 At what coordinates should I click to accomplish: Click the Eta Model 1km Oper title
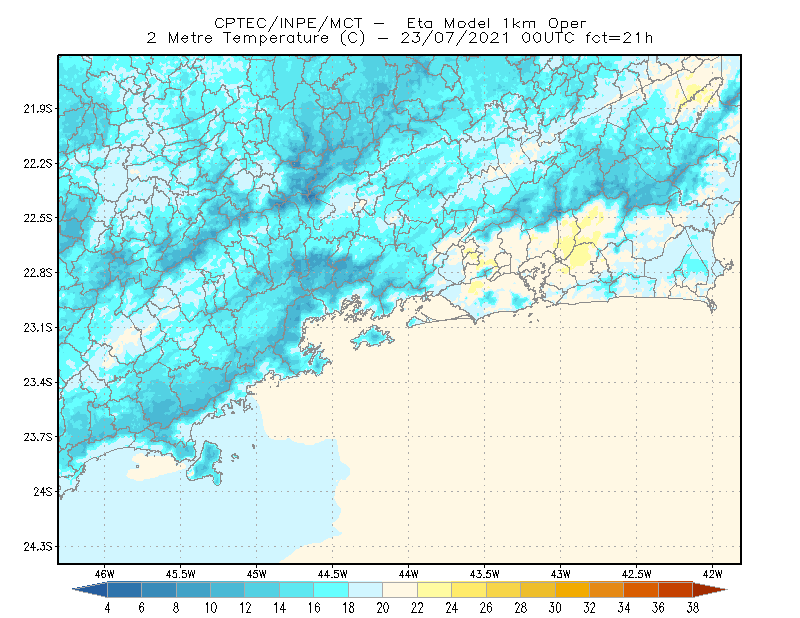496,23
